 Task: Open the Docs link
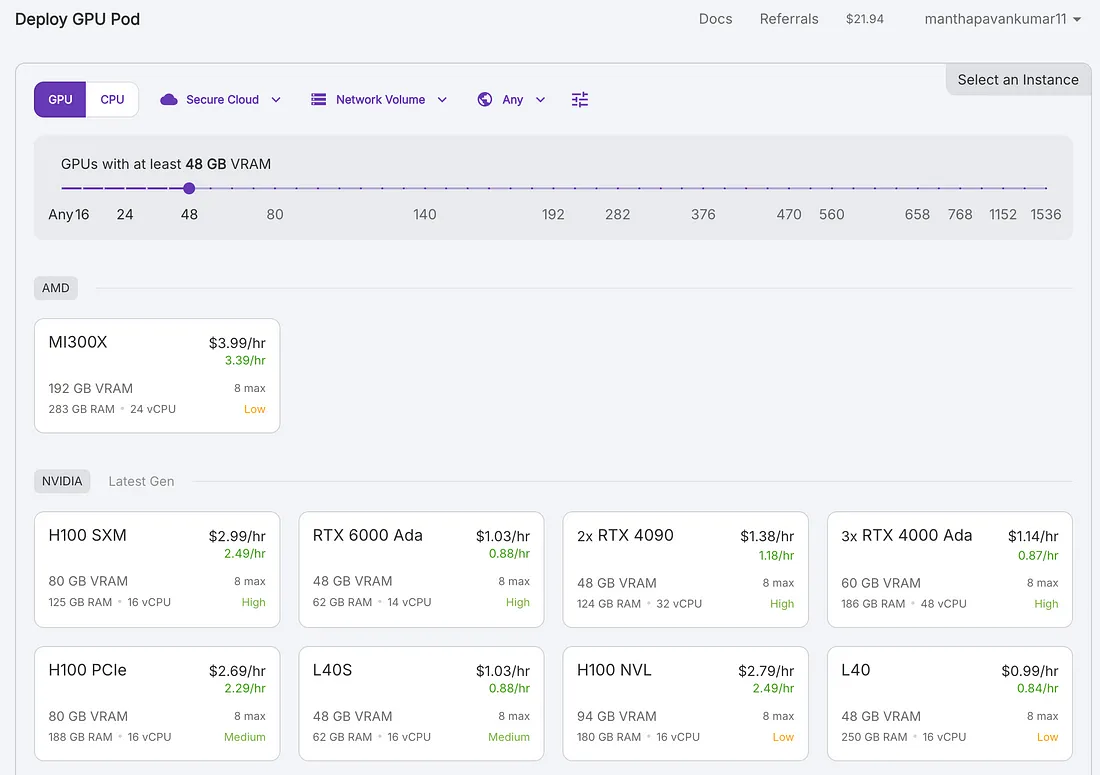tap(716, 19)
